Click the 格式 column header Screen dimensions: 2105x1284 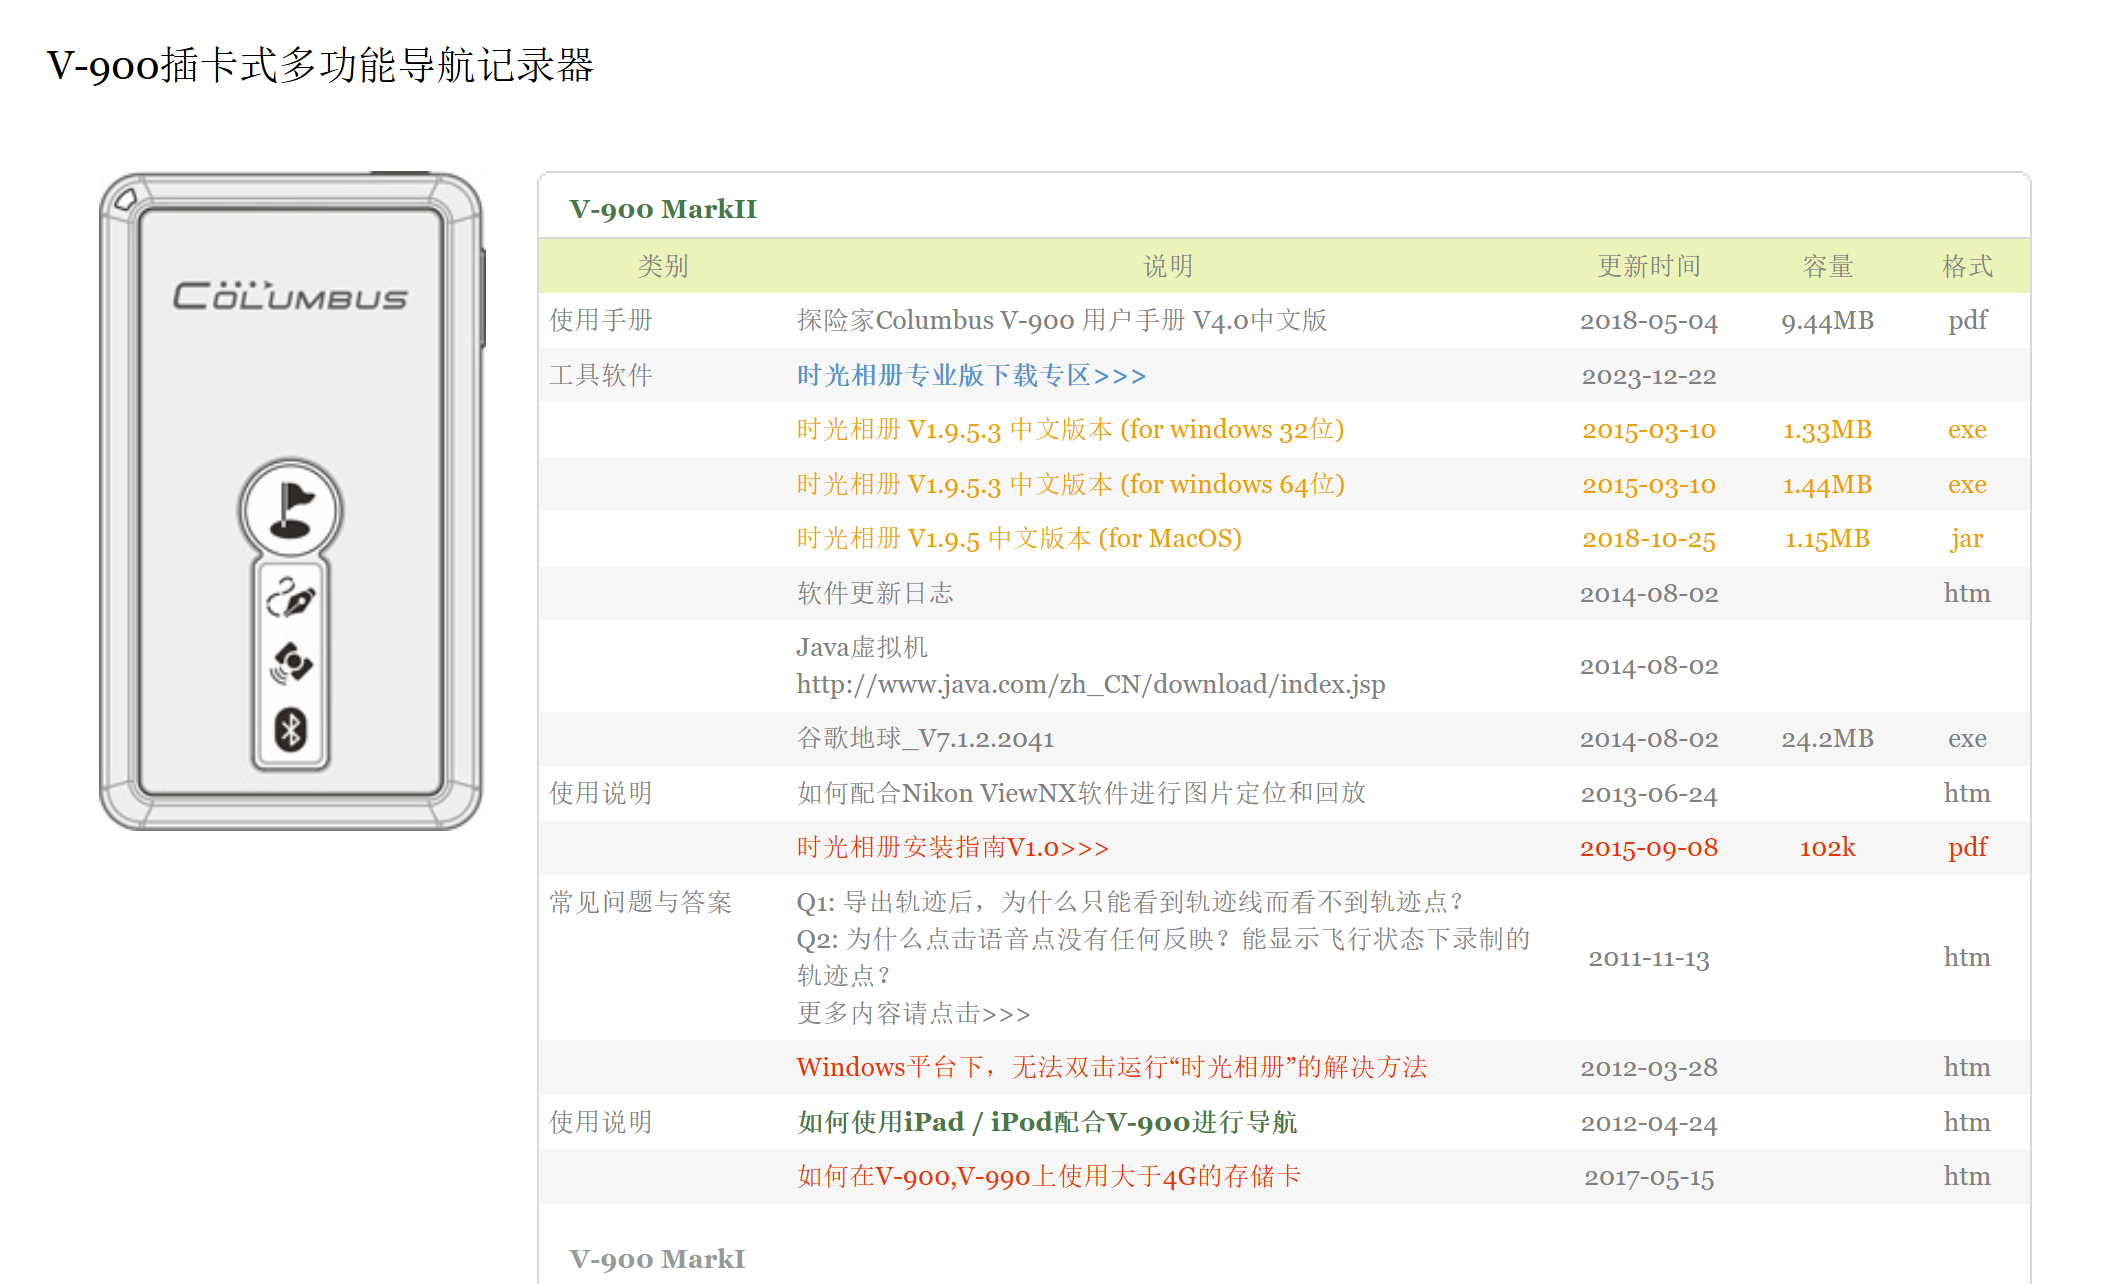[1967, 266]
